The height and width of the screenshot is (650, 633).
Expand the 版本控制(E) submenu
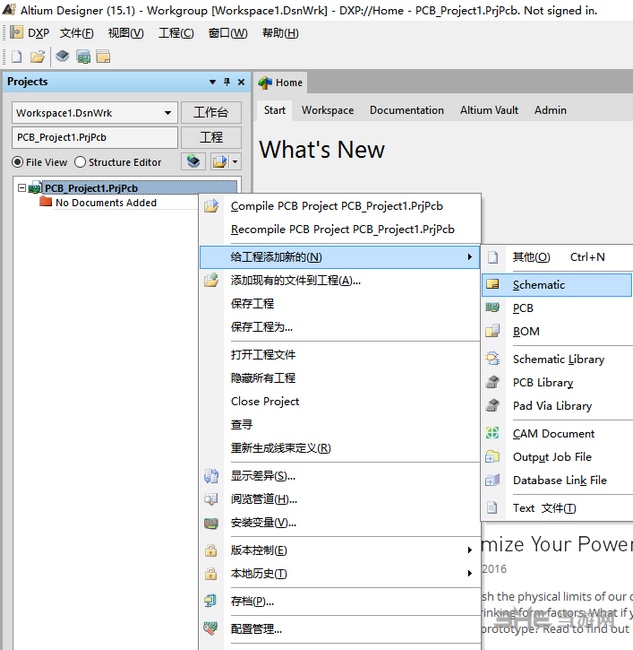click(469, 550)
